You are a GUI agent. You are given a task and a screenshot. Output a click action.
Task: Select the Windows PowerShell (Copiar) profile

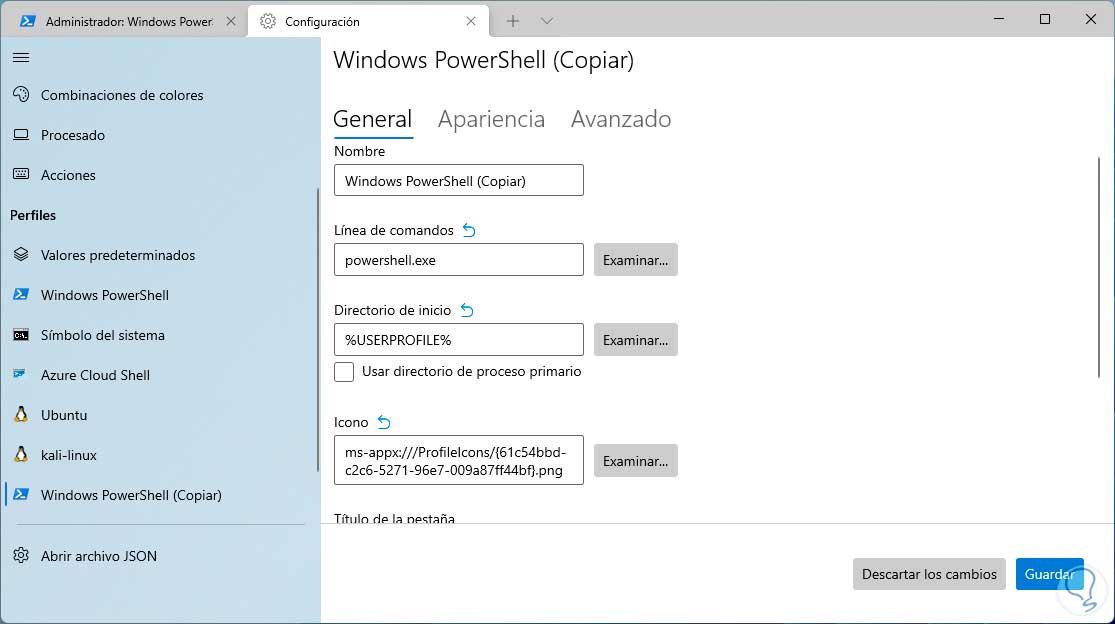tap(161, 495)
